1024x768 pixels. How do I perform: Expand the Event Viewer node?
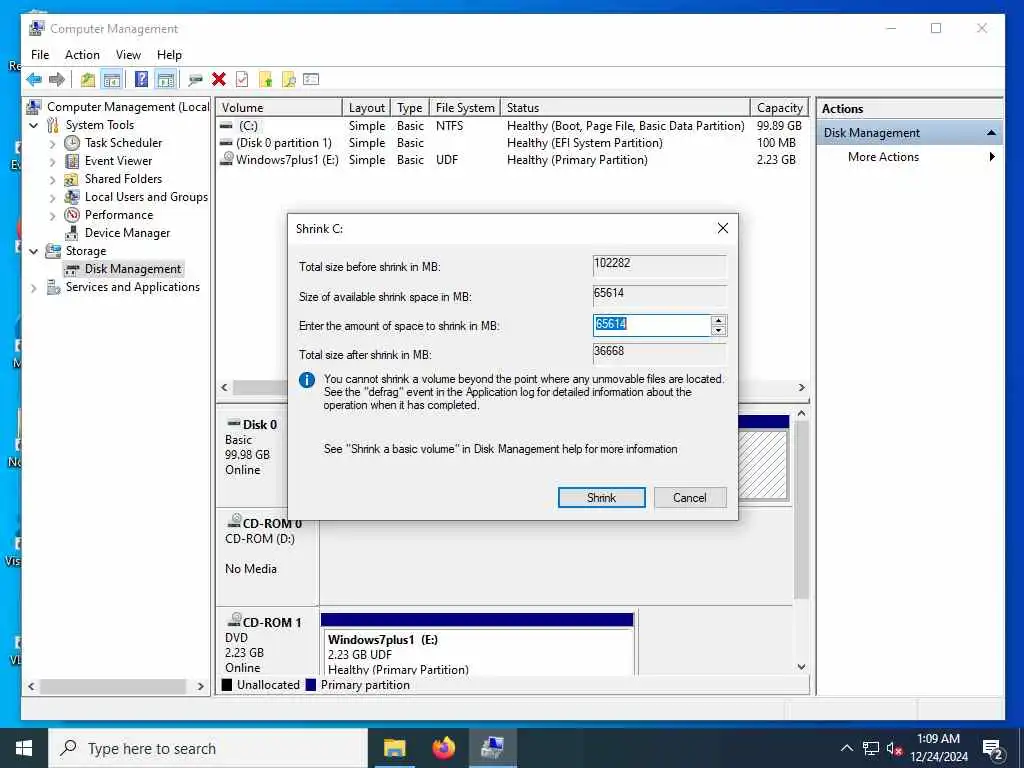pos(52,161)
